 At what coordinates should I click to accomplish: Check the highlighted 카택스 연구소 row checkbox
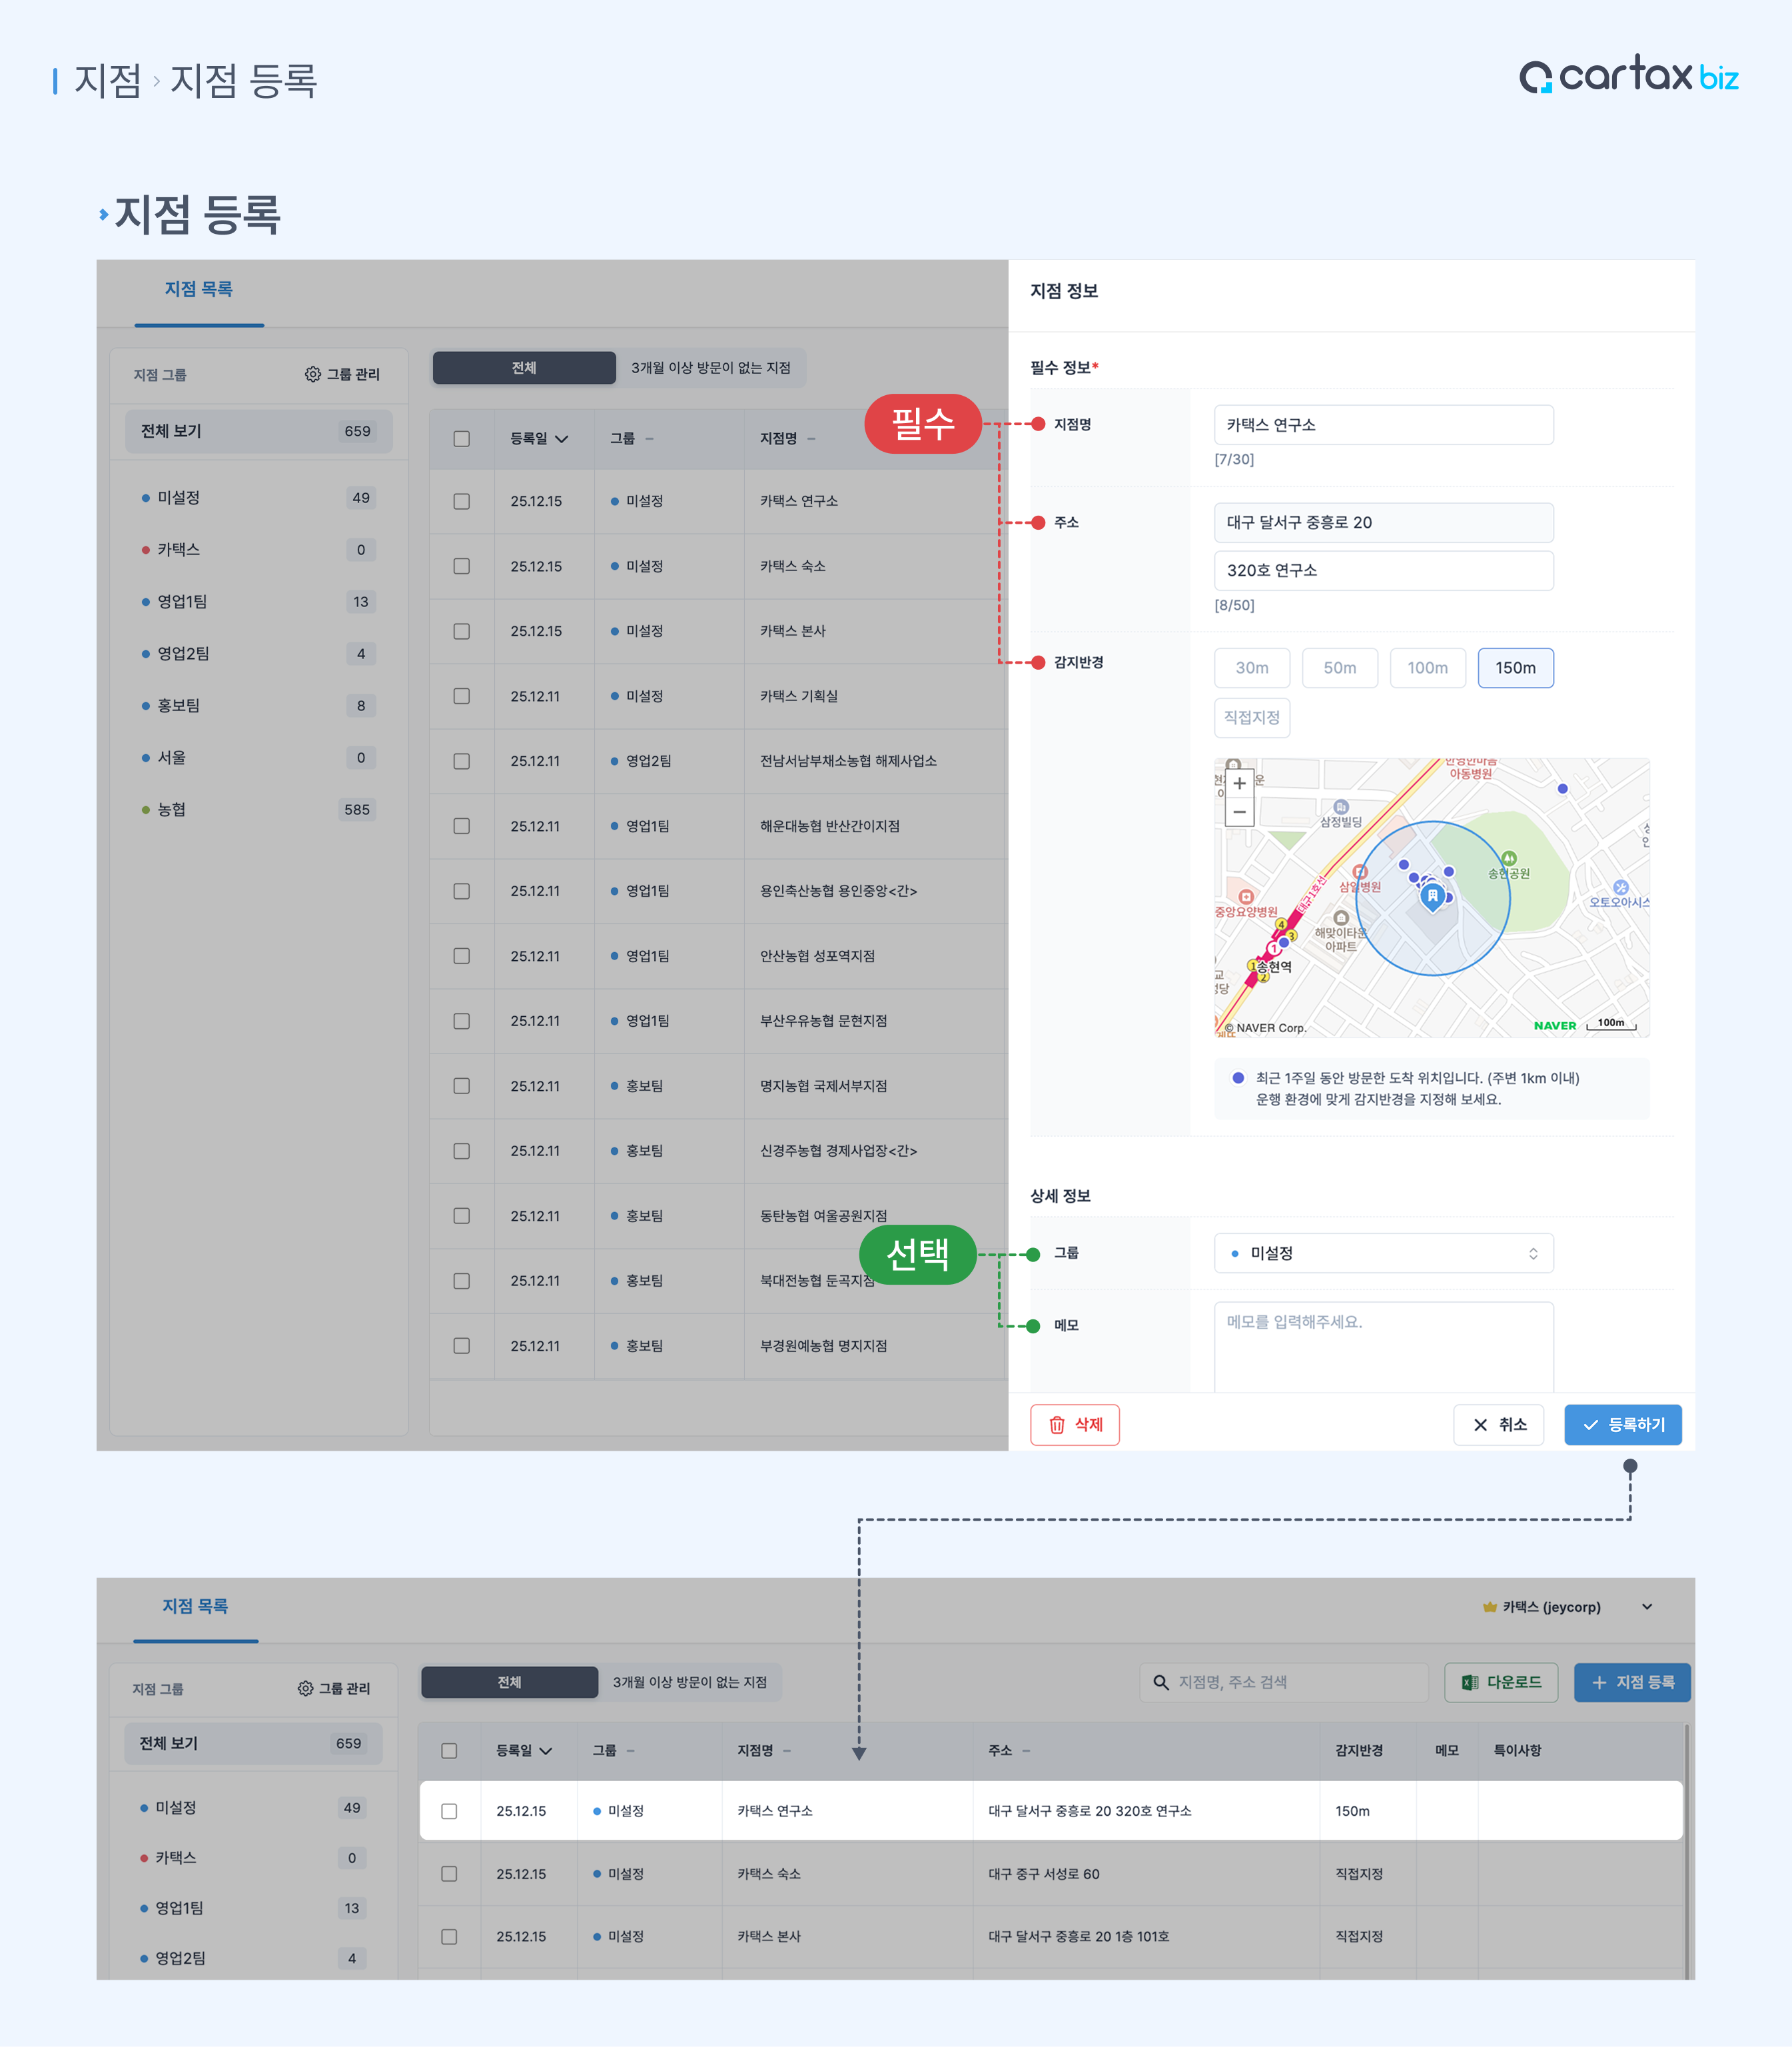(449, 1811)
